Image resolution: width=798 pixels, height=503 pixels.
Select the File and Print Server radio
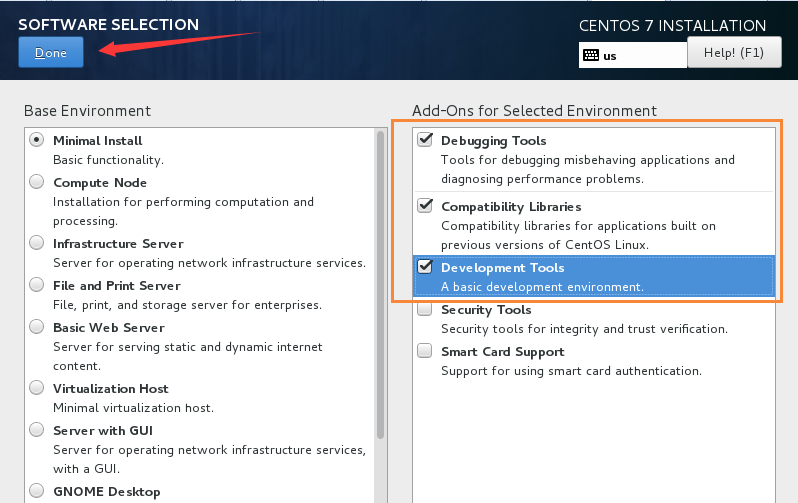tap(37, 285)
